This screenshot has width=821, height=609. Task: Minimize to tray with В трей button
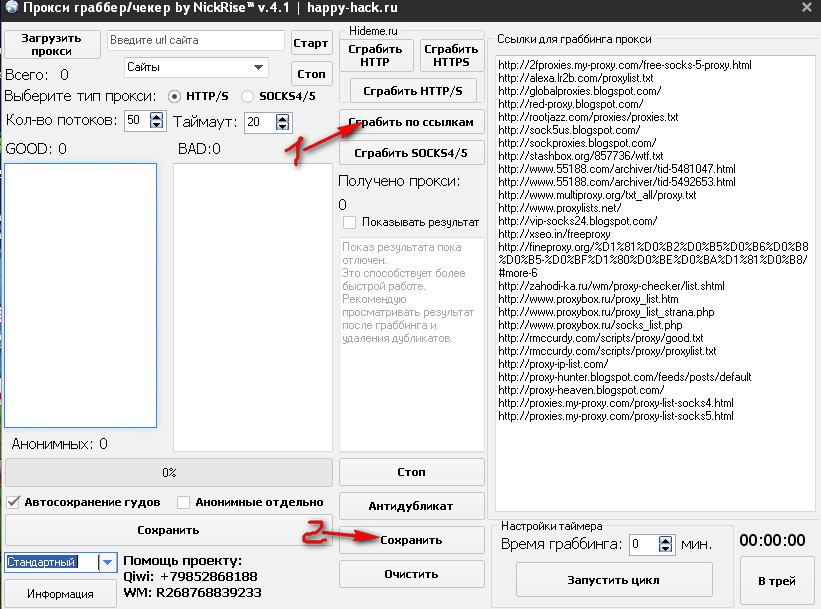[775, 580]
